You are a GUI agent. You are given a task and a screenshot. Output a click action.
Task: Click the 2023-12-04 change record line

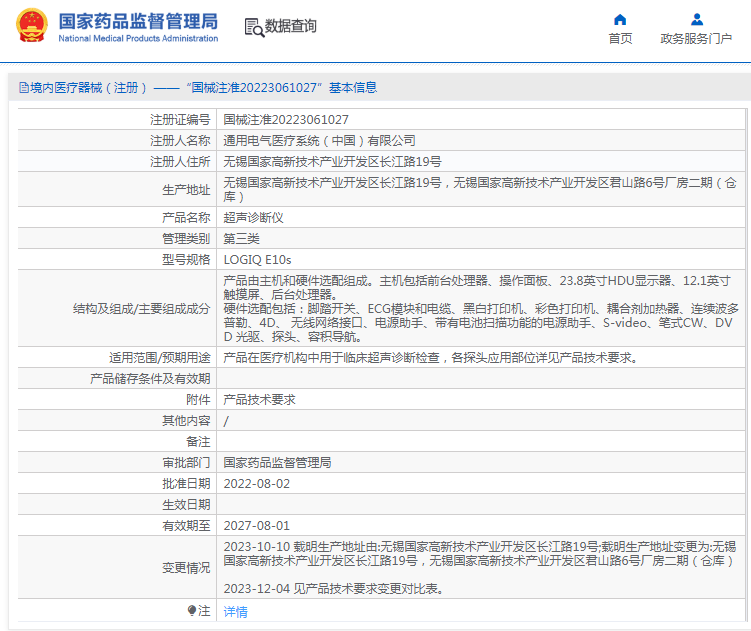pyautogui.click(x=333, y=589)
